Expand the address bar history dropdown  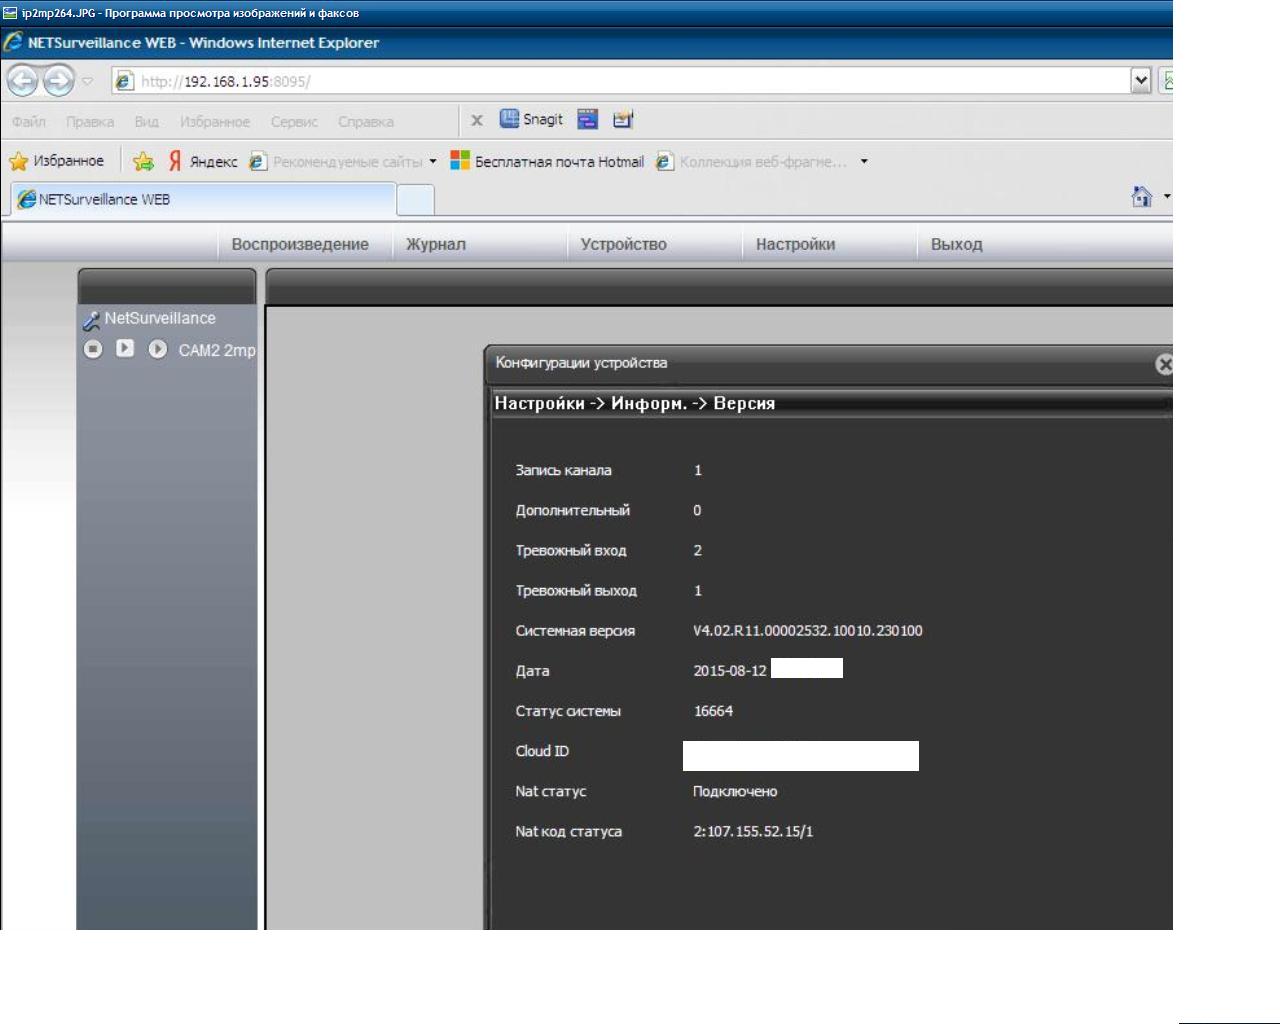1140,81
